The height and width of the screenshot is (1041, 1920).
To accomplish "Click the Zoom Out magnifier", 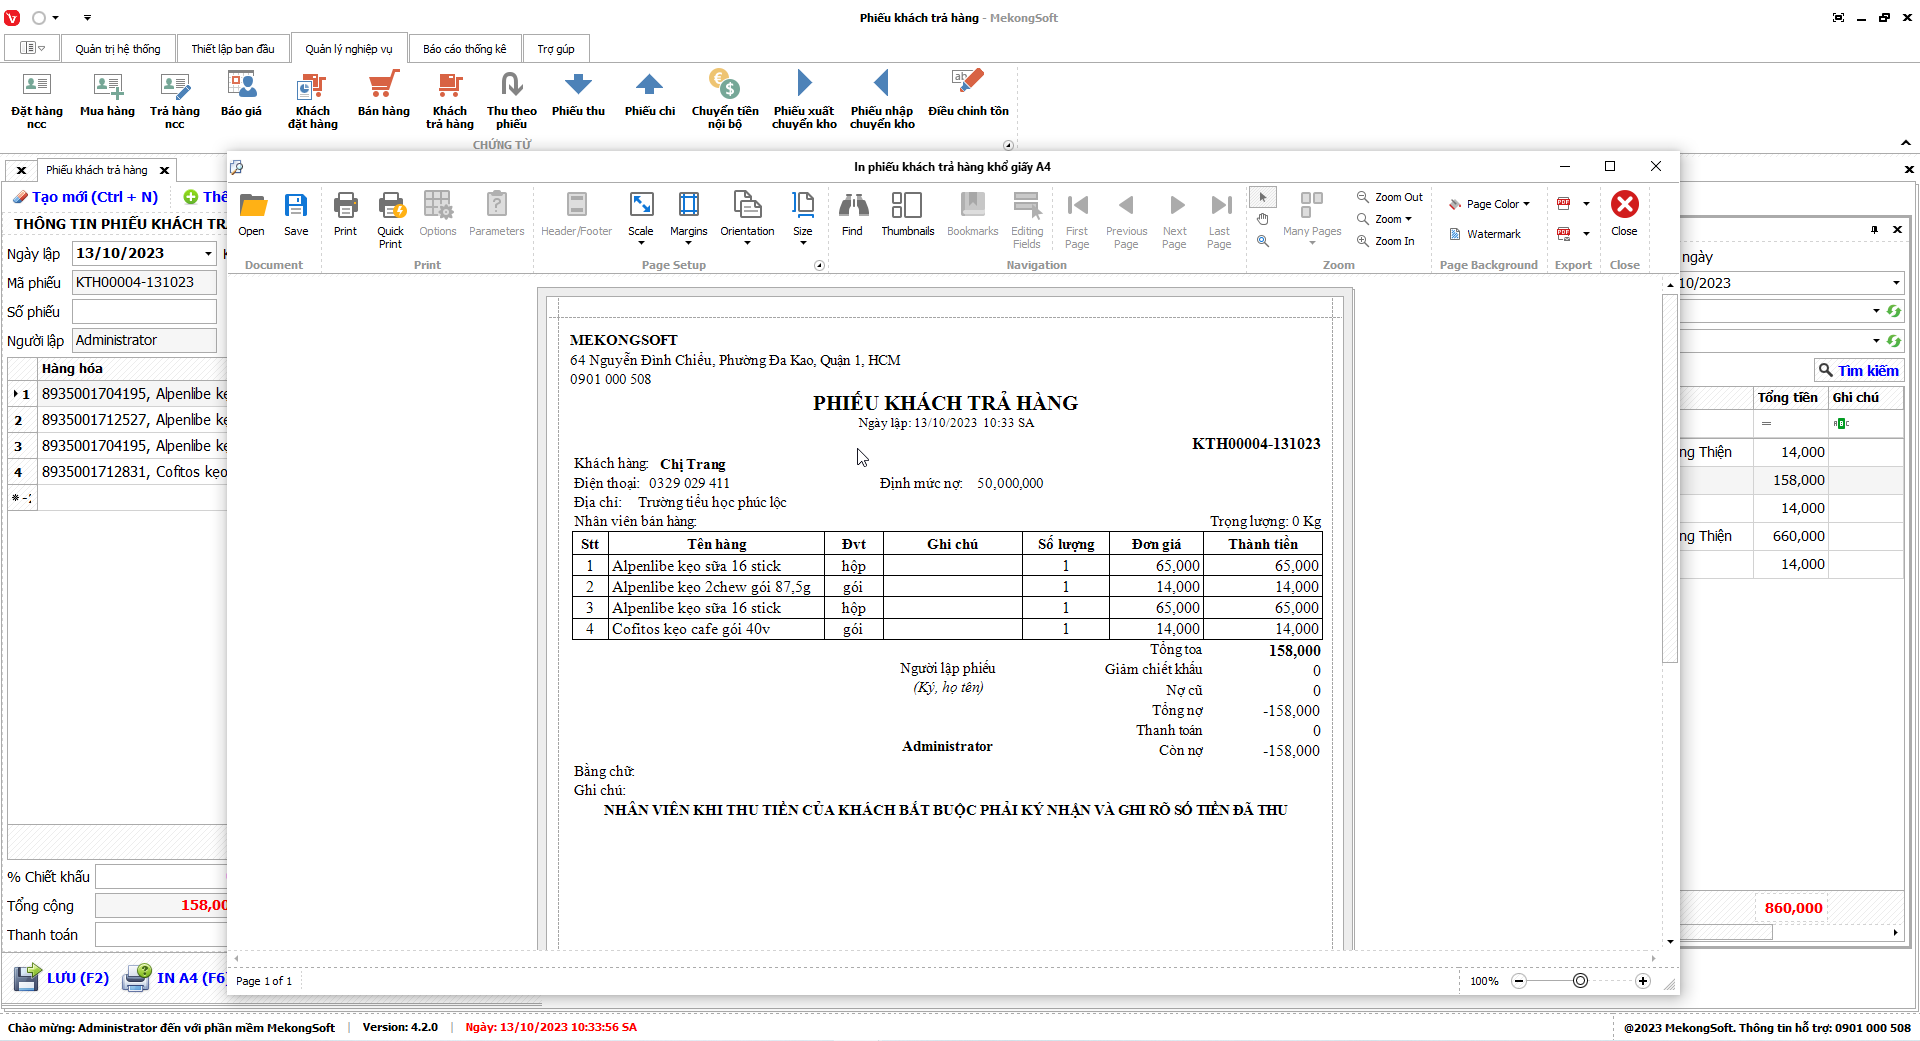I will 1389,197.
